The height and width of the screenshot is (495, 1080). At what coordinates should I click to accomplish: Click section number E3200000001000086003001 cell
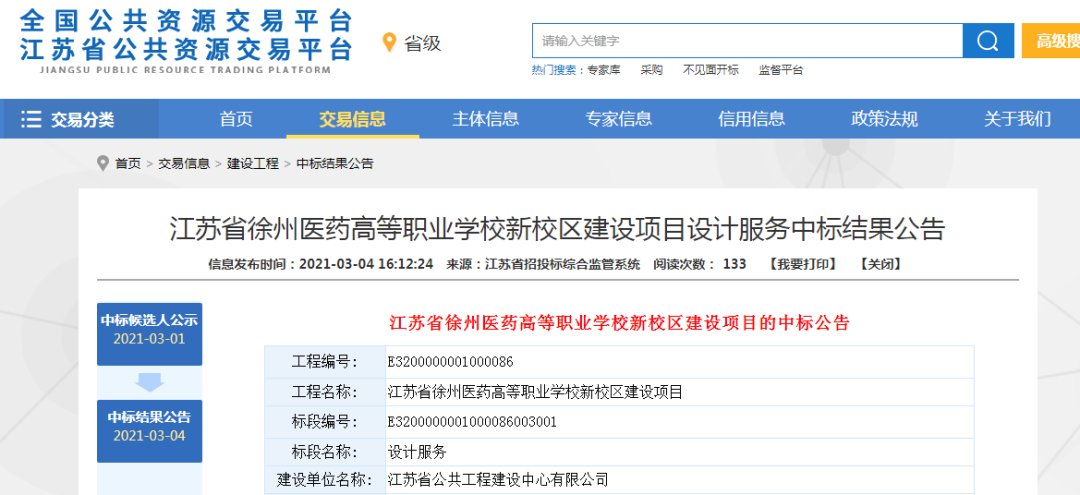pyautogui.click(x=680, y=422)
